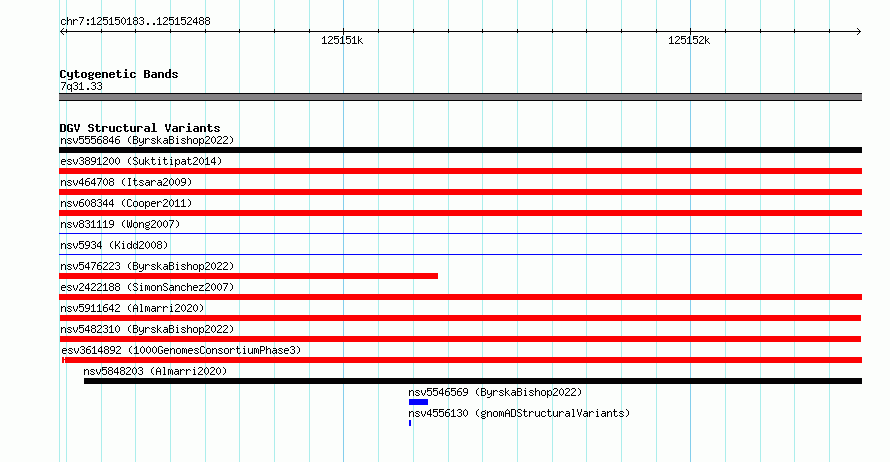Click the red bar for nsv608344
This screenshot has height=462, width=890.
pyautogui.click(x=460, y=213)
